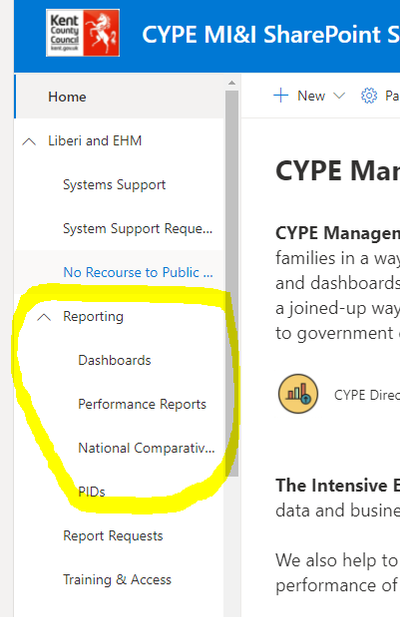Collapse the Liberi and EHM section
The height and width of the screenshot is (617, 400).
point(29,141)
